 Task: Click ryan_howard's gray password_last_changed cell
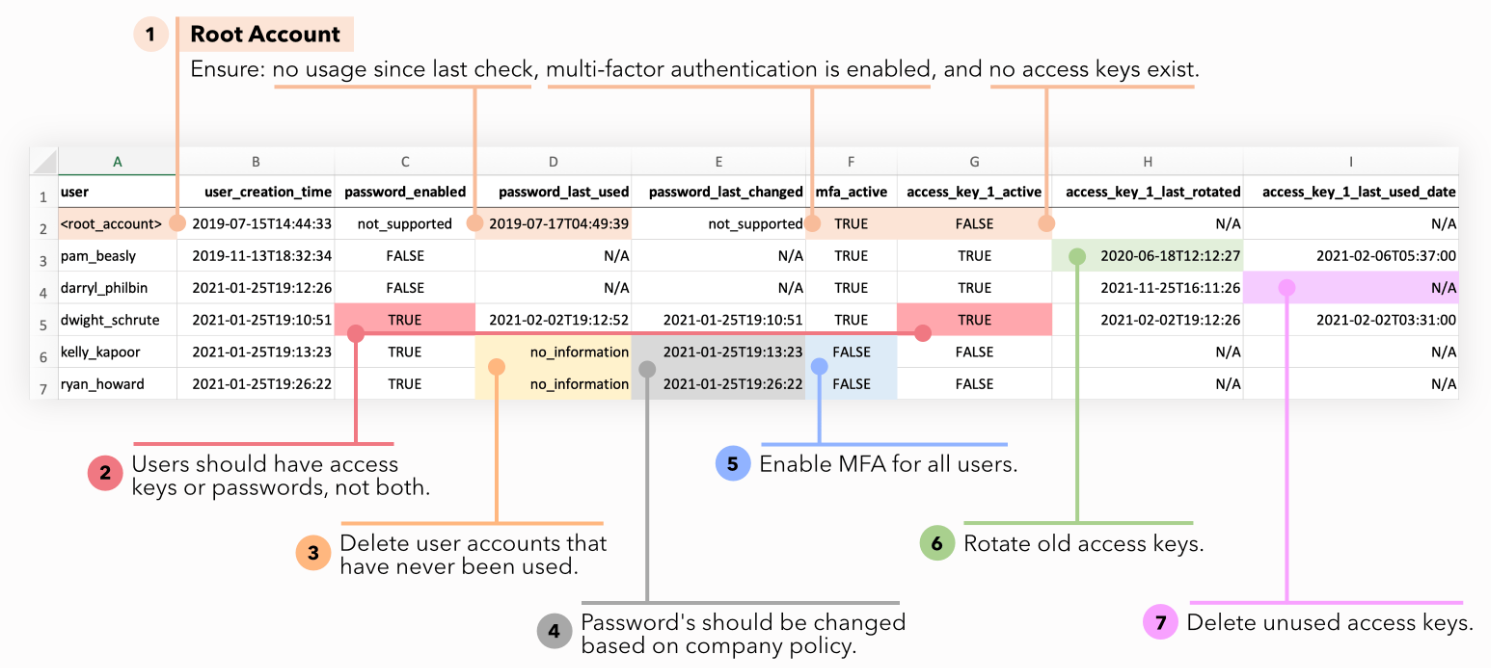(718, 384)
